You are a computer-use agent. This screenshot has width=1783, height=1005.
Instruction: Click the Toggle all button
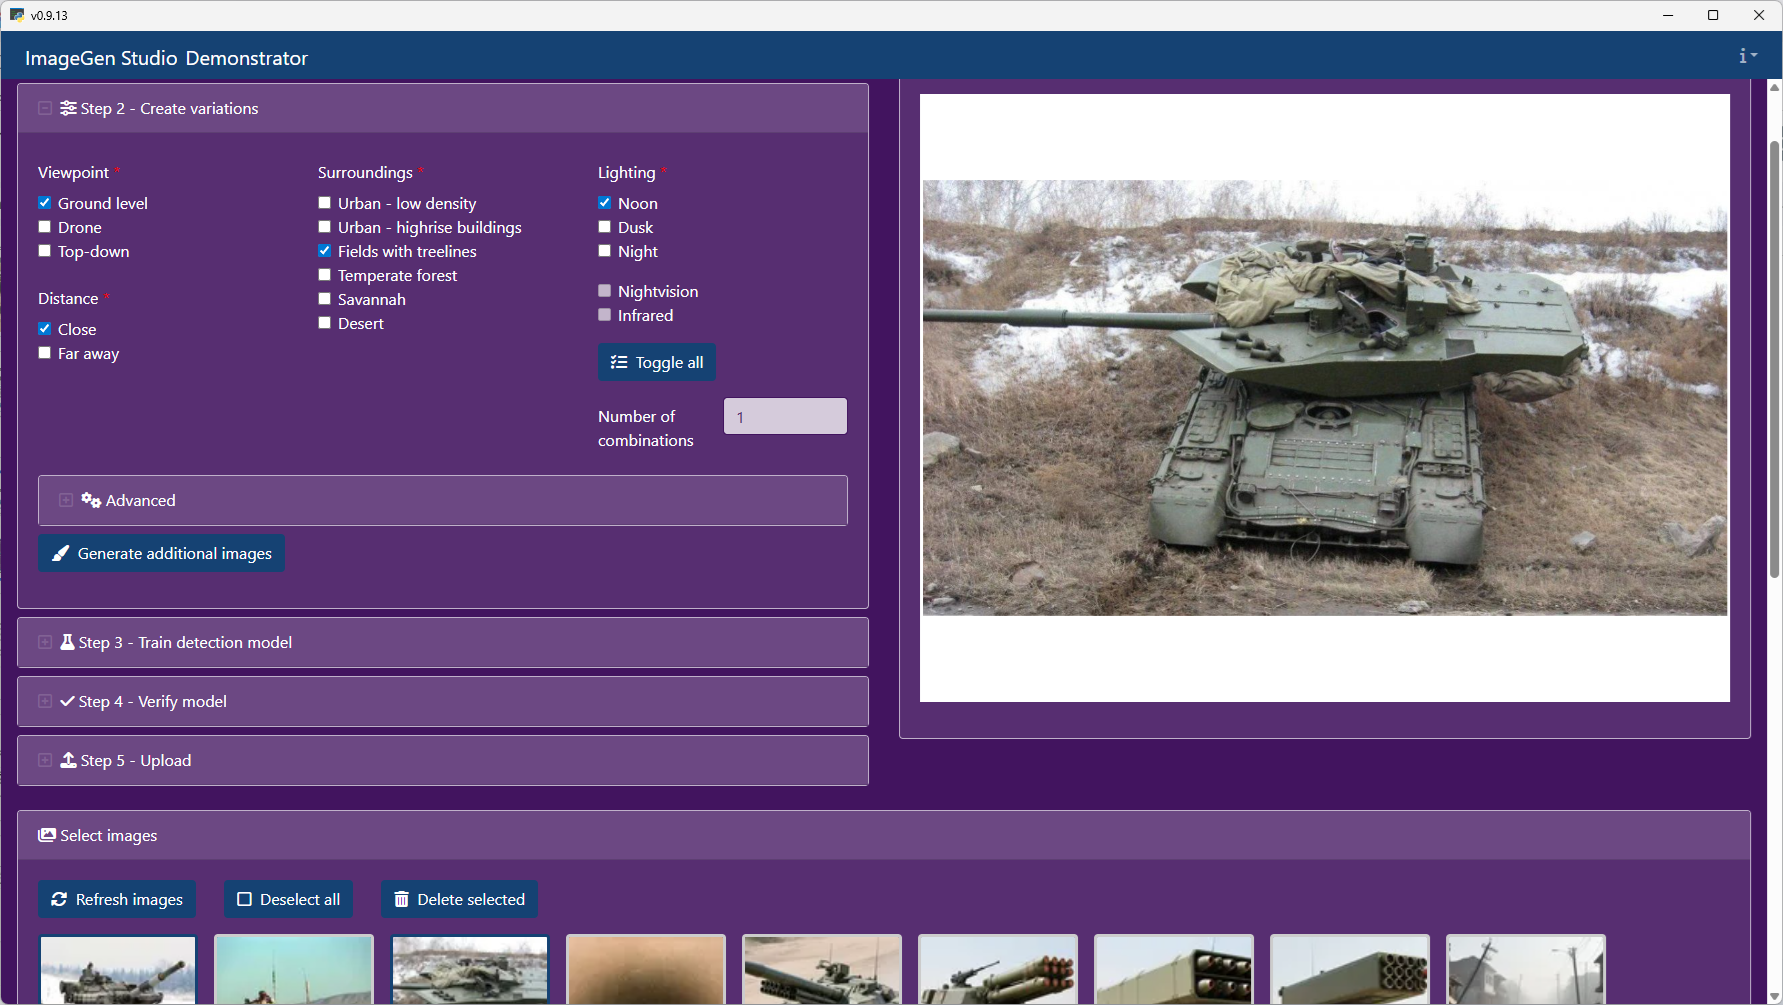[656, 362]
